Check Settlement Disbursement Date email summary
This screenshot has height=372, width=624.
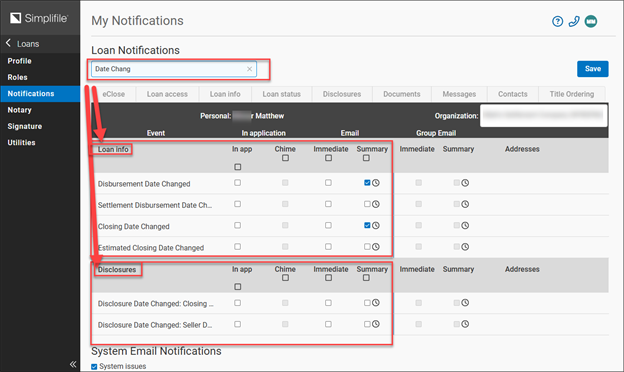[x=367, y=204]
